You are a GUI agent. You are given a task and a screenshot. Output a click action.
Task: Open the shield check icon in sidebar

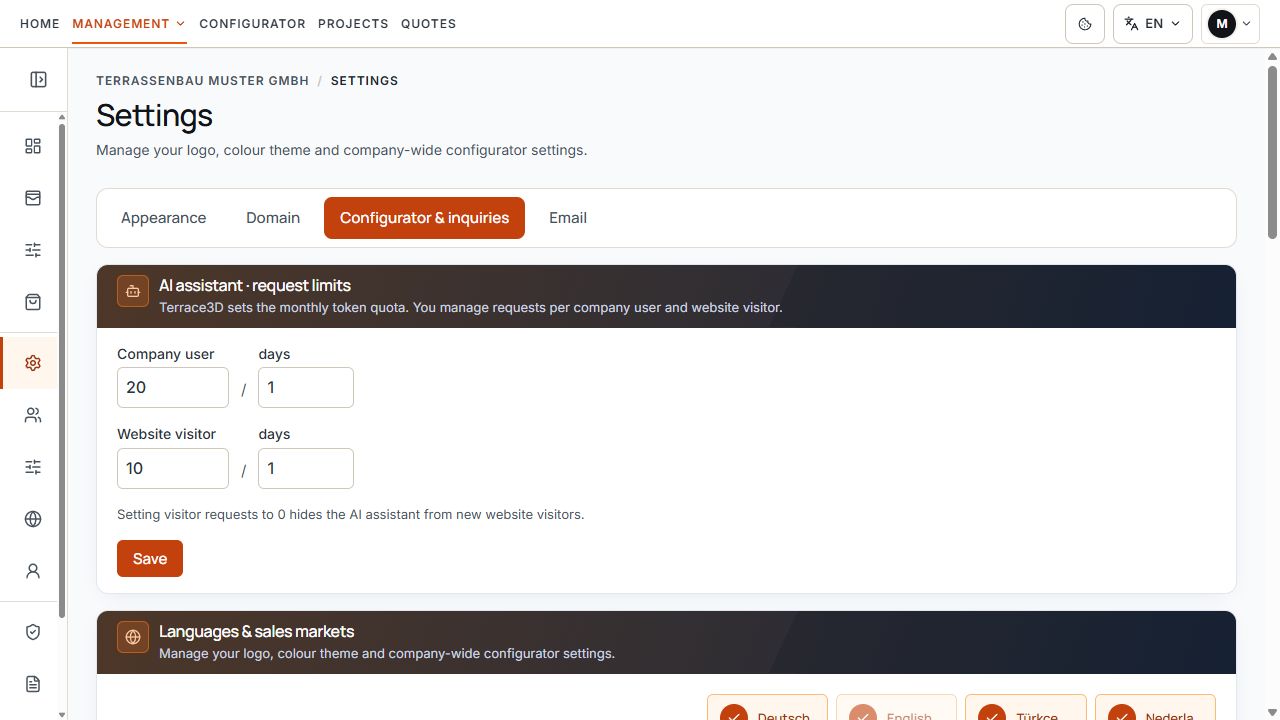pyautogui.click(x=33, y=632)
